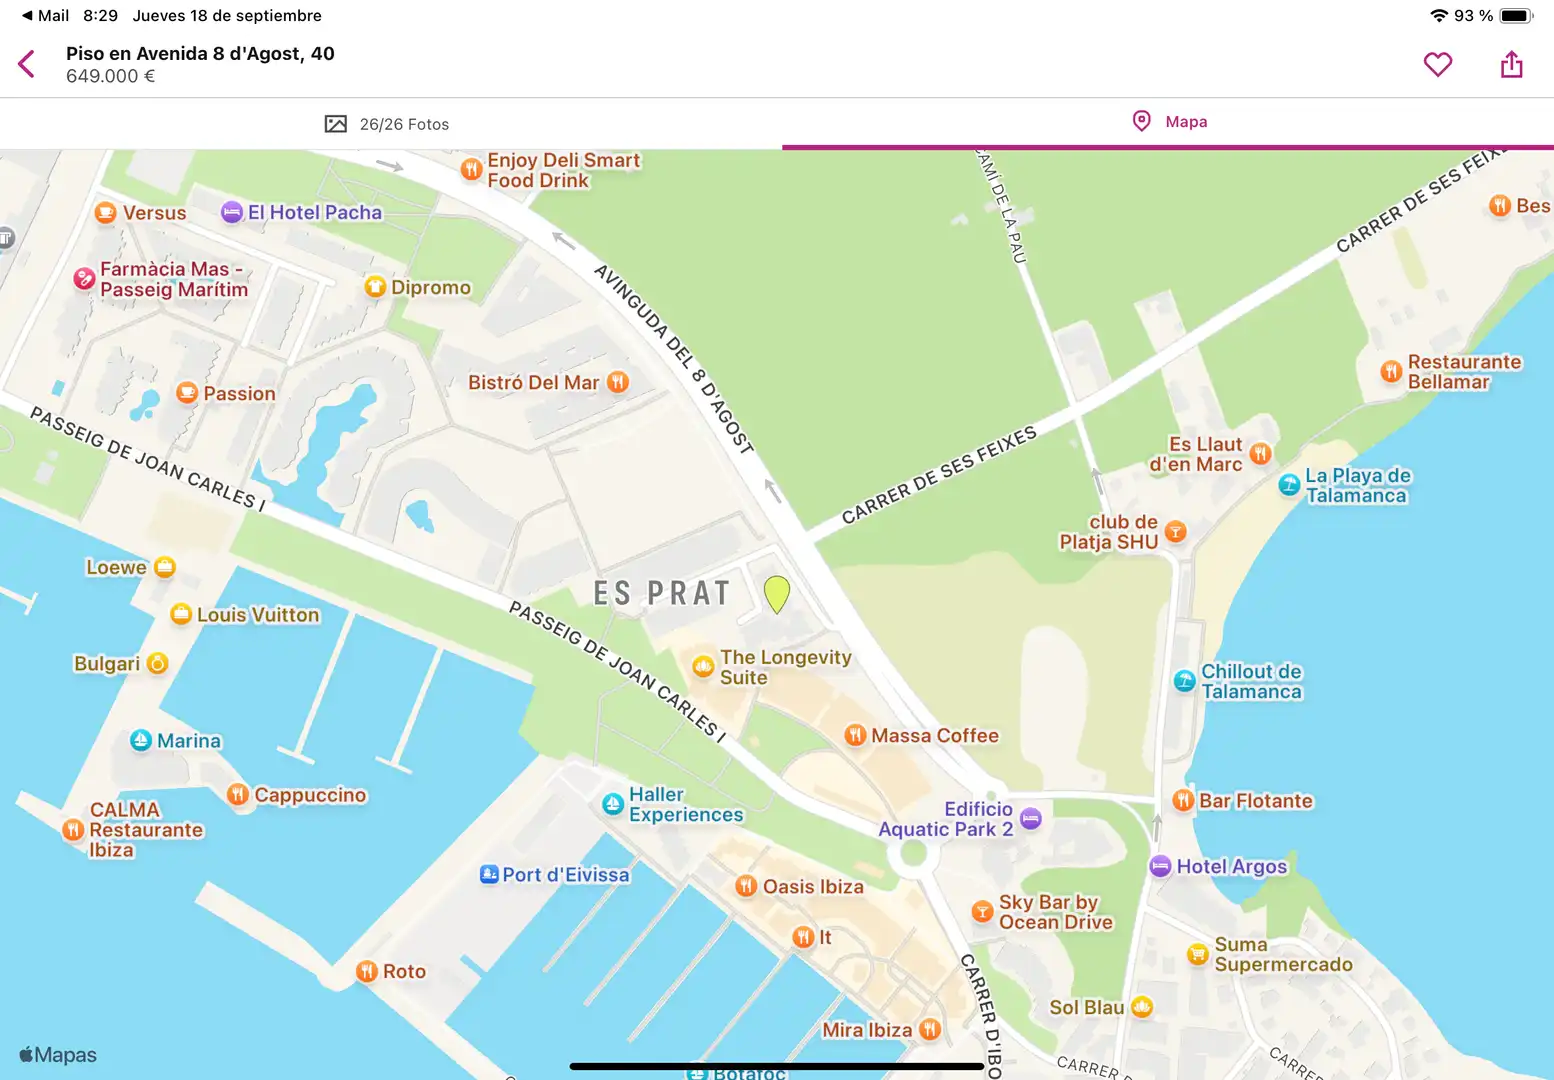
Task: Select the Mapa tab
Action: pos(1169,122)
